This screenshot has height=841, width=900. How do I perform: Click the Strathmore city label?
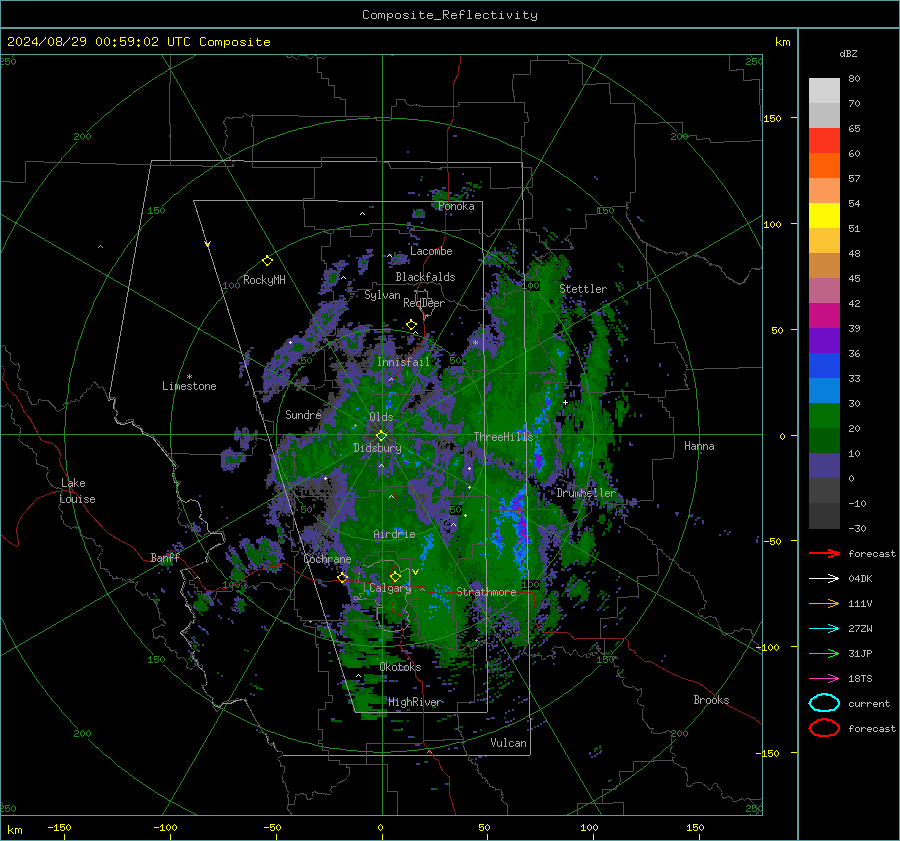click(x=486, y=592)
